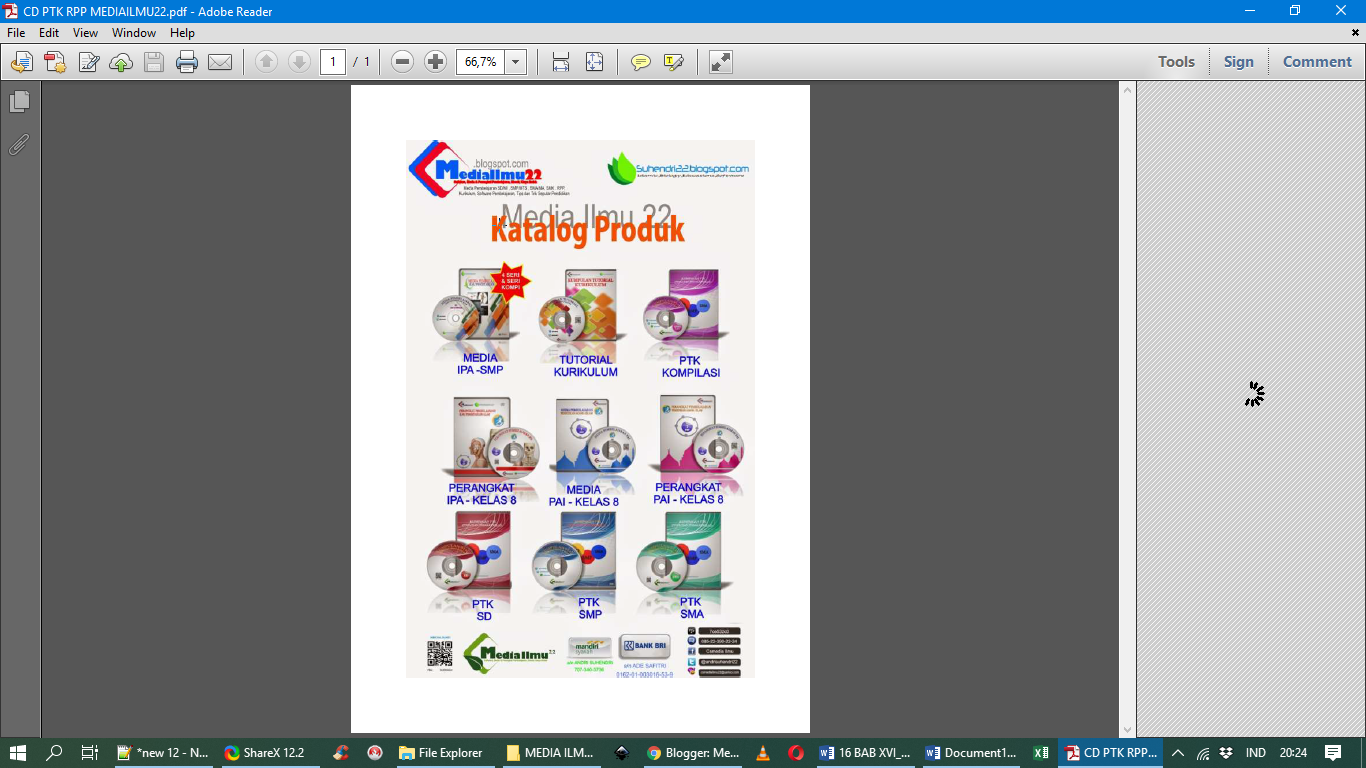Open the File menu
Viewport: 1366px width, 768px height.
tap(16, 33)
